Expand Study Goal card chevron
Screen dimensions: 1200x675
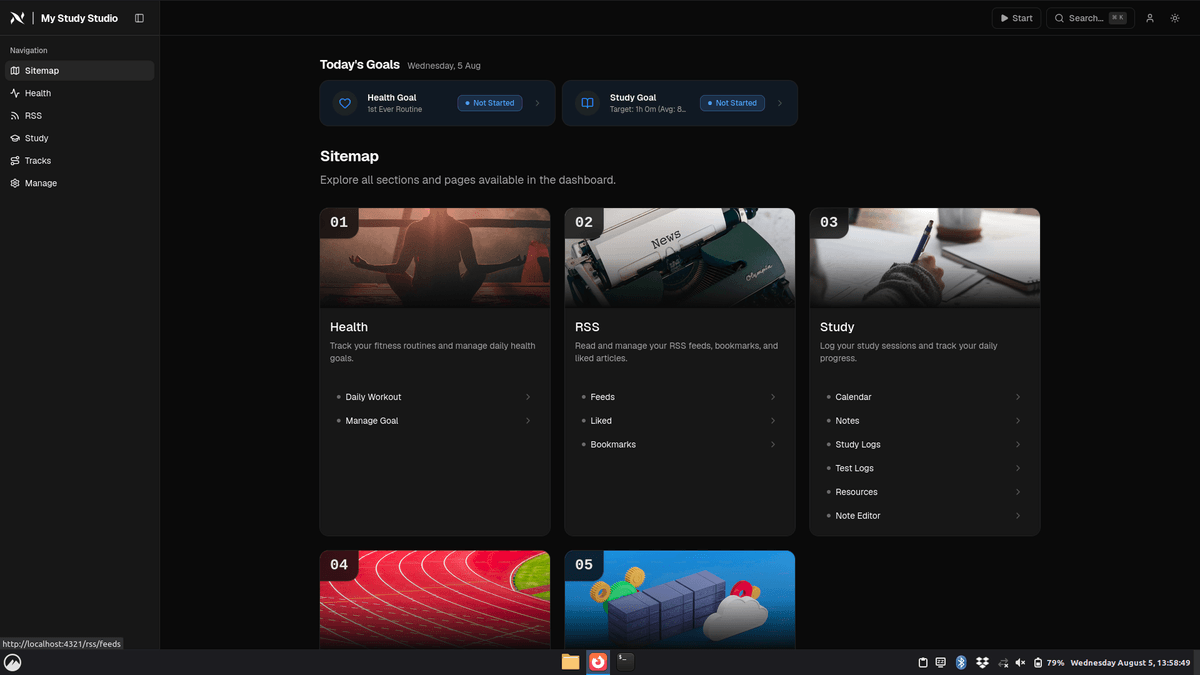tap(780, 103)
